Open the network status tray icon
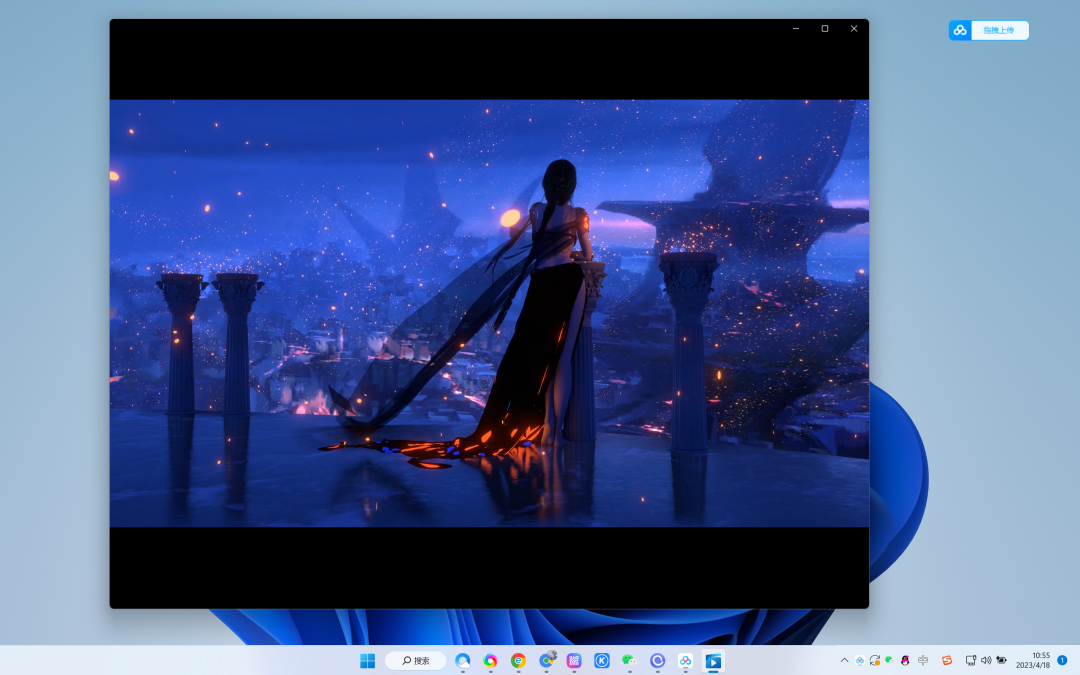1080x675 pixels. pyautogui.click(x=970, y=660)
